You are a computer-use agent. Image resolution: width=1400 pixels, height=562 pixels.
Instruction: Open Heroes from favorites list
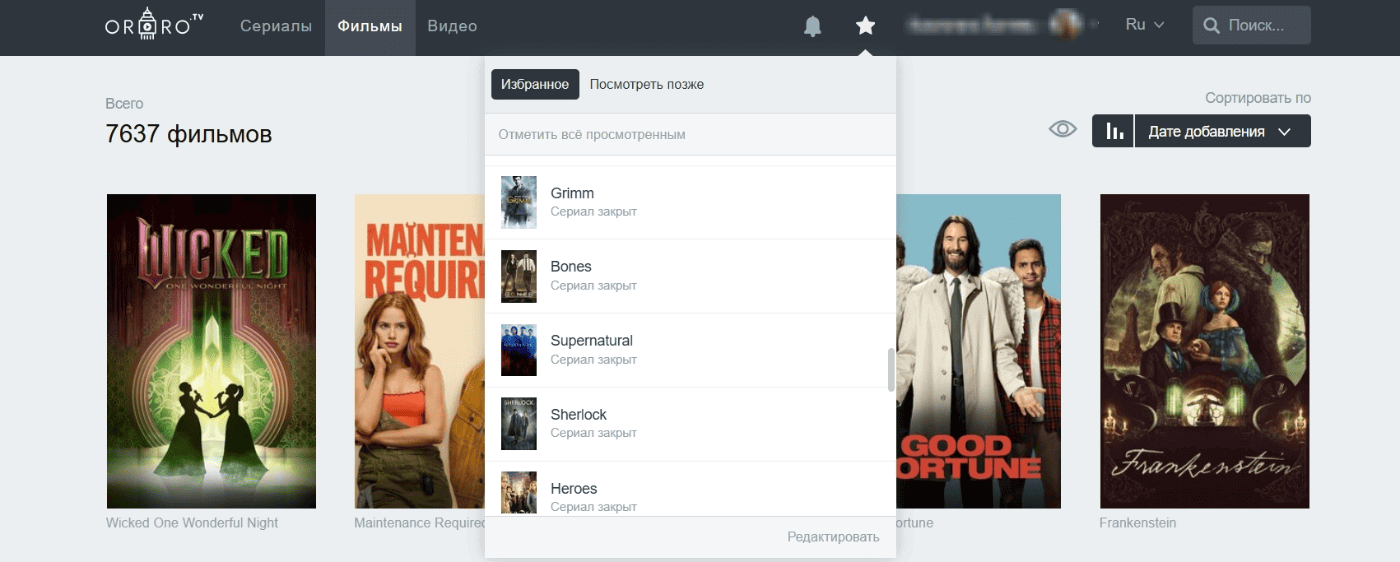690,490
